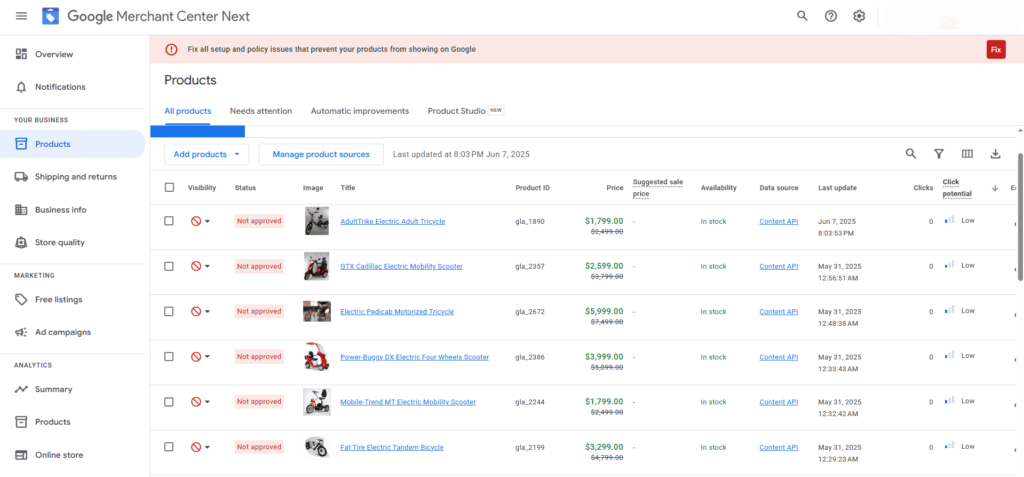Image resolution: width=1024 pixels, height=477 pixels.
Task: Expand visibility dropdown for Power-Buggy DX row
Action: point(208,357)
